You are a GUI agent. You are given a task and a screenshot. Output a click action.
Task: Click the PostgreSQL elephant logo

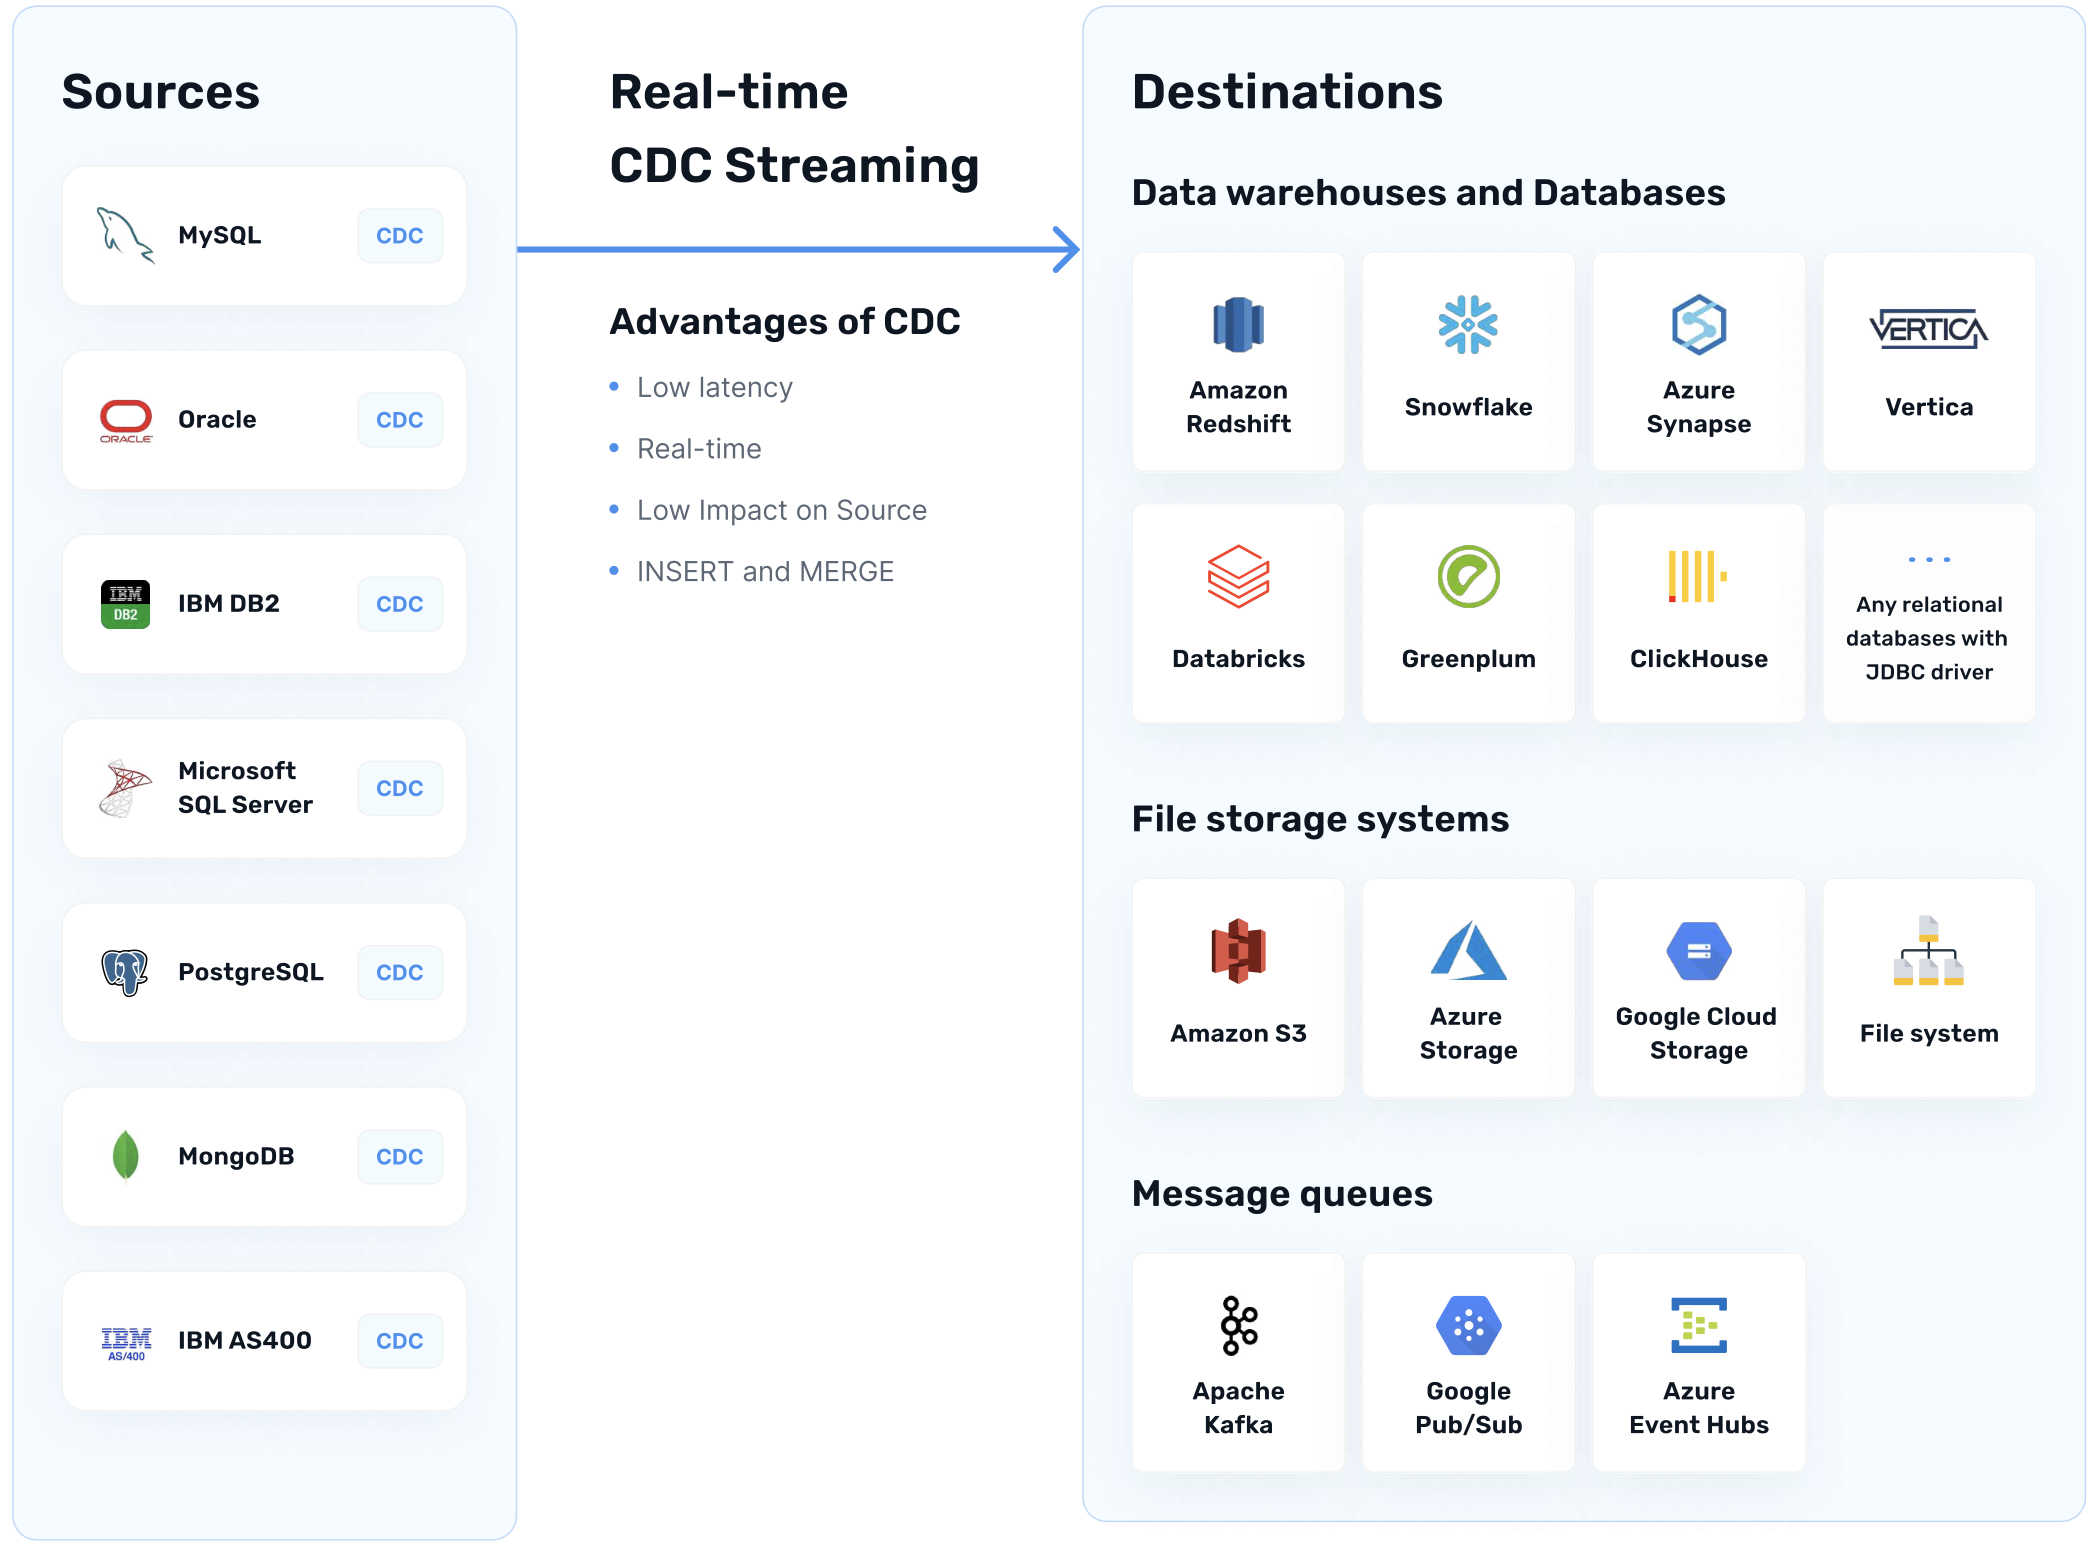point(125,972)
